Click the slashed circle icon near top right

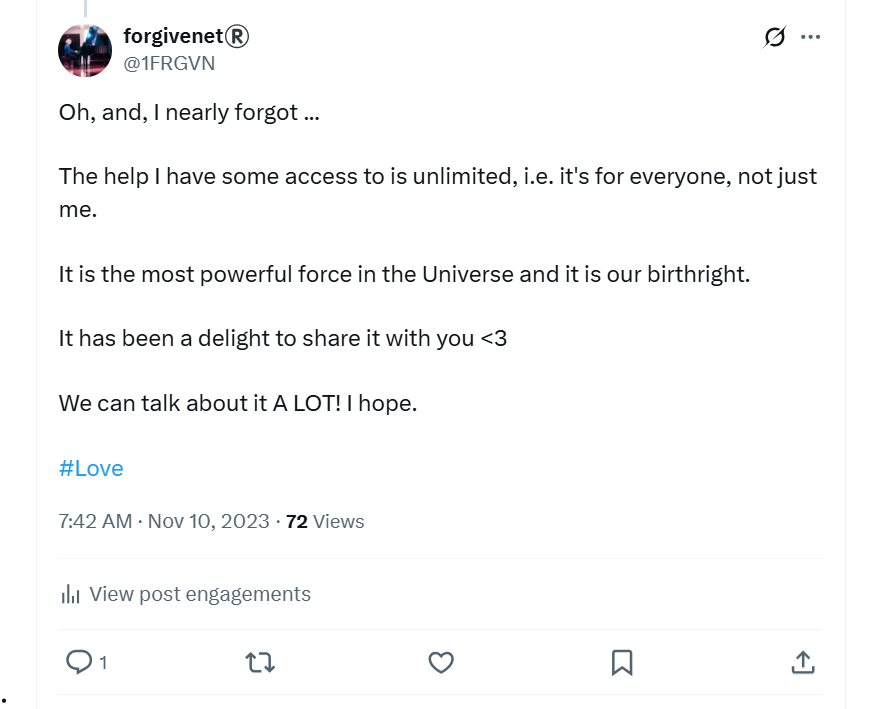(774, 37)
